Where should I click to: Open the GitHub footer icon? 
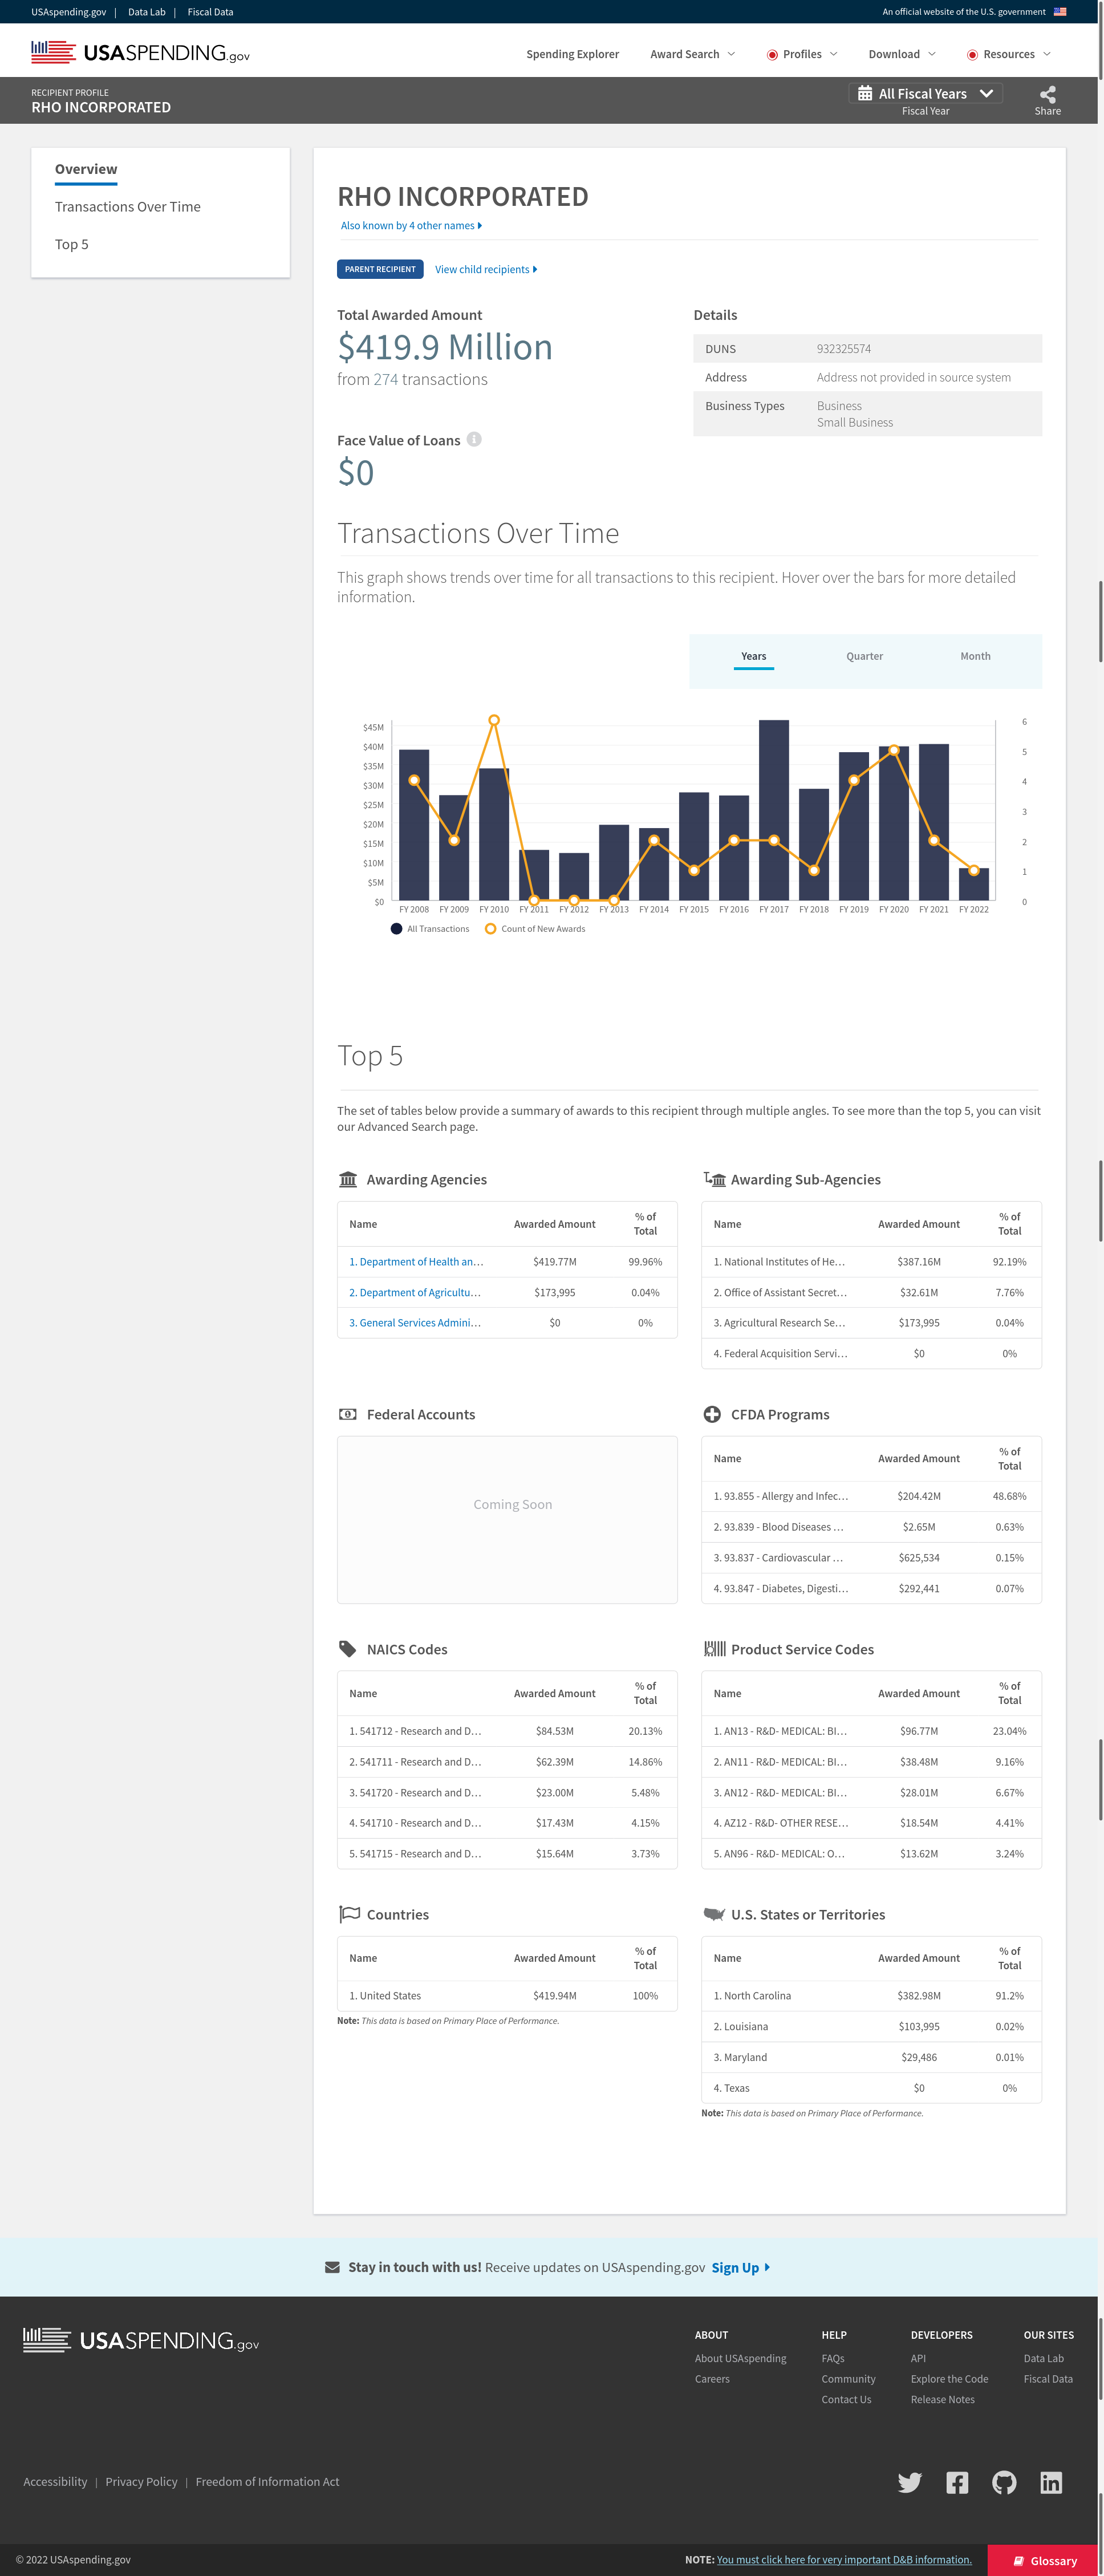(x=1004, y=2482)
